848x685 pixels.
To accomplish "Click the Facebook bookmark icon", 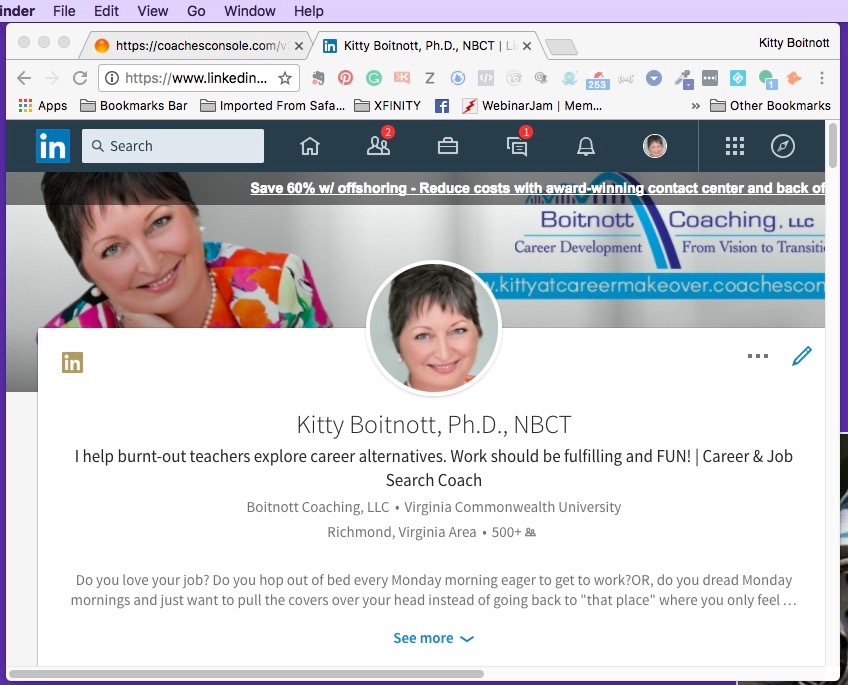I will [x=442, y=106].
